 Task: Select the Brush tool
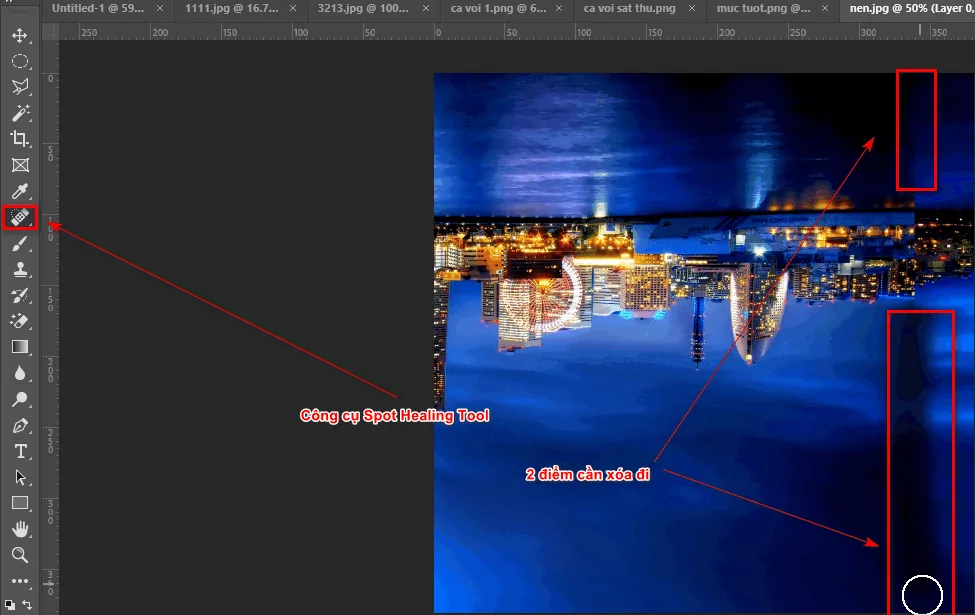[x=20, y=242]
